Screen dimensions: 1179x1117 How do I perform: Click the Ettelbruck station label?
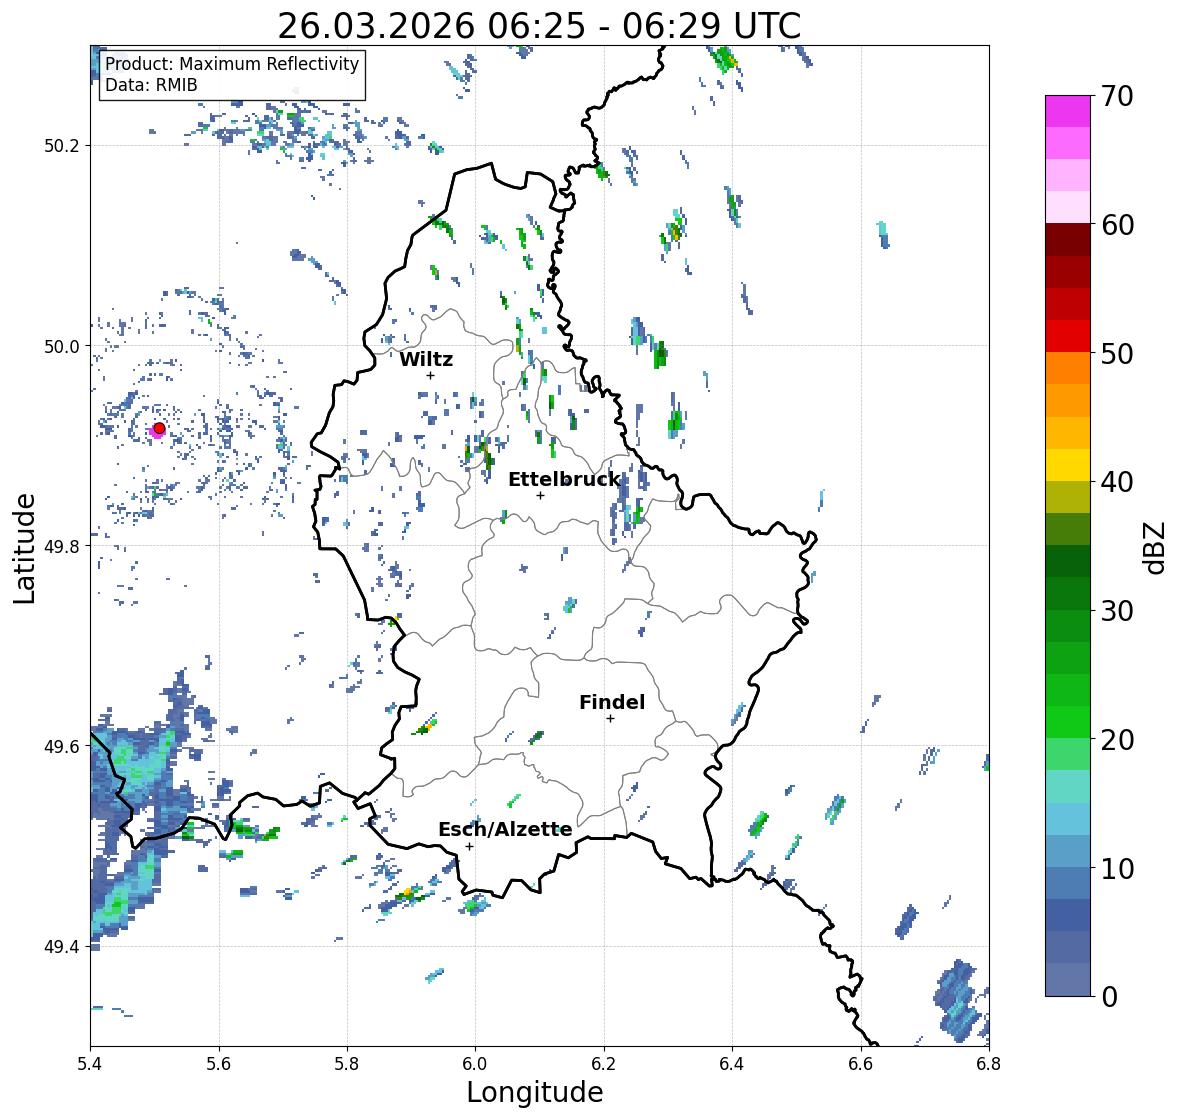coord(564,480)
